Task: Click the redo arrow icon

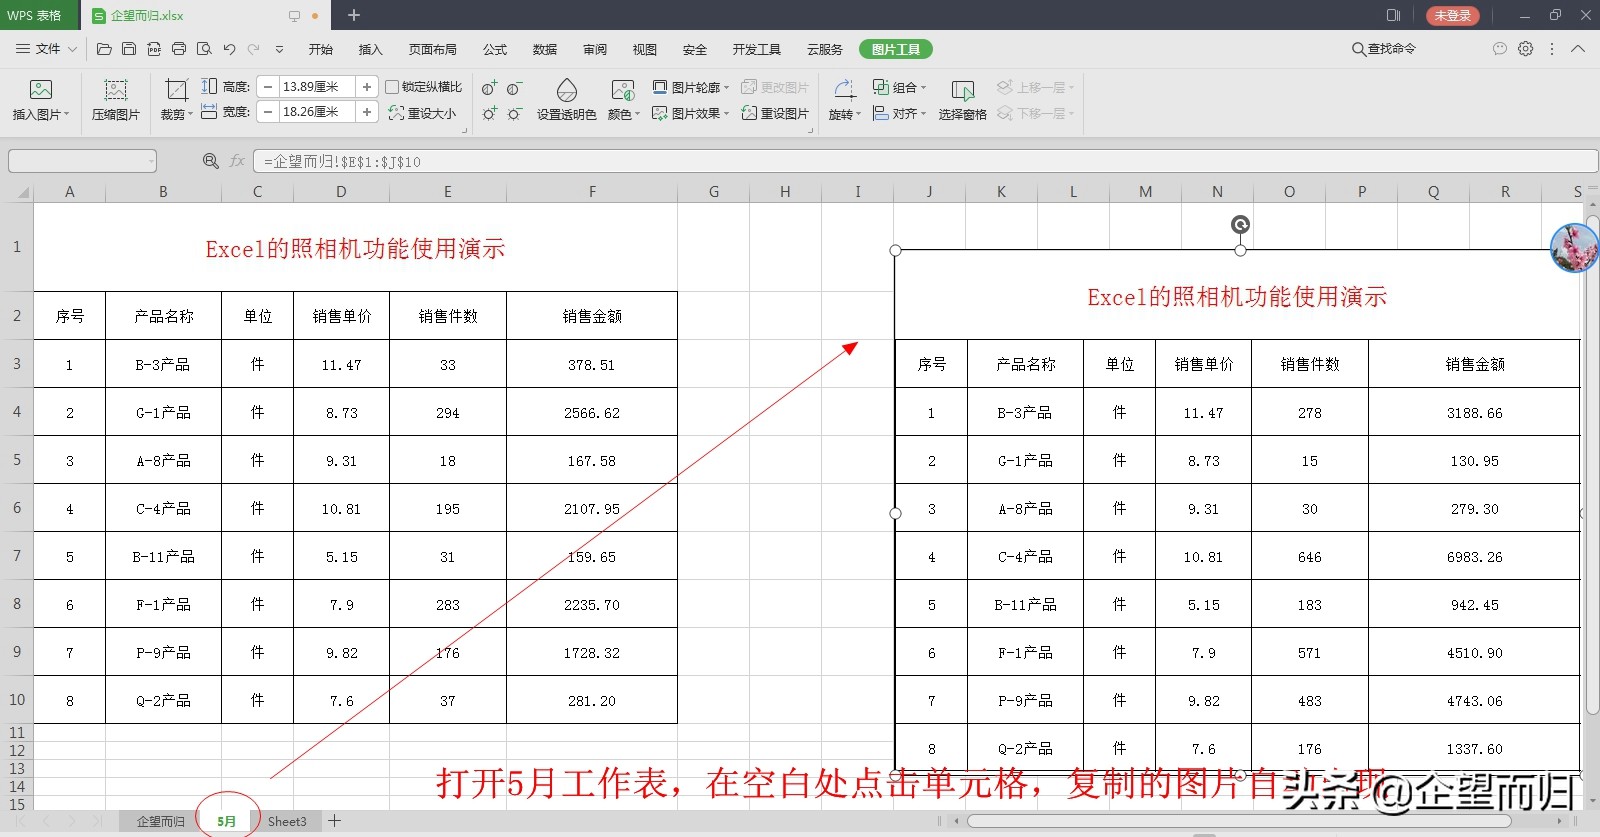Action: pos(254,49)
